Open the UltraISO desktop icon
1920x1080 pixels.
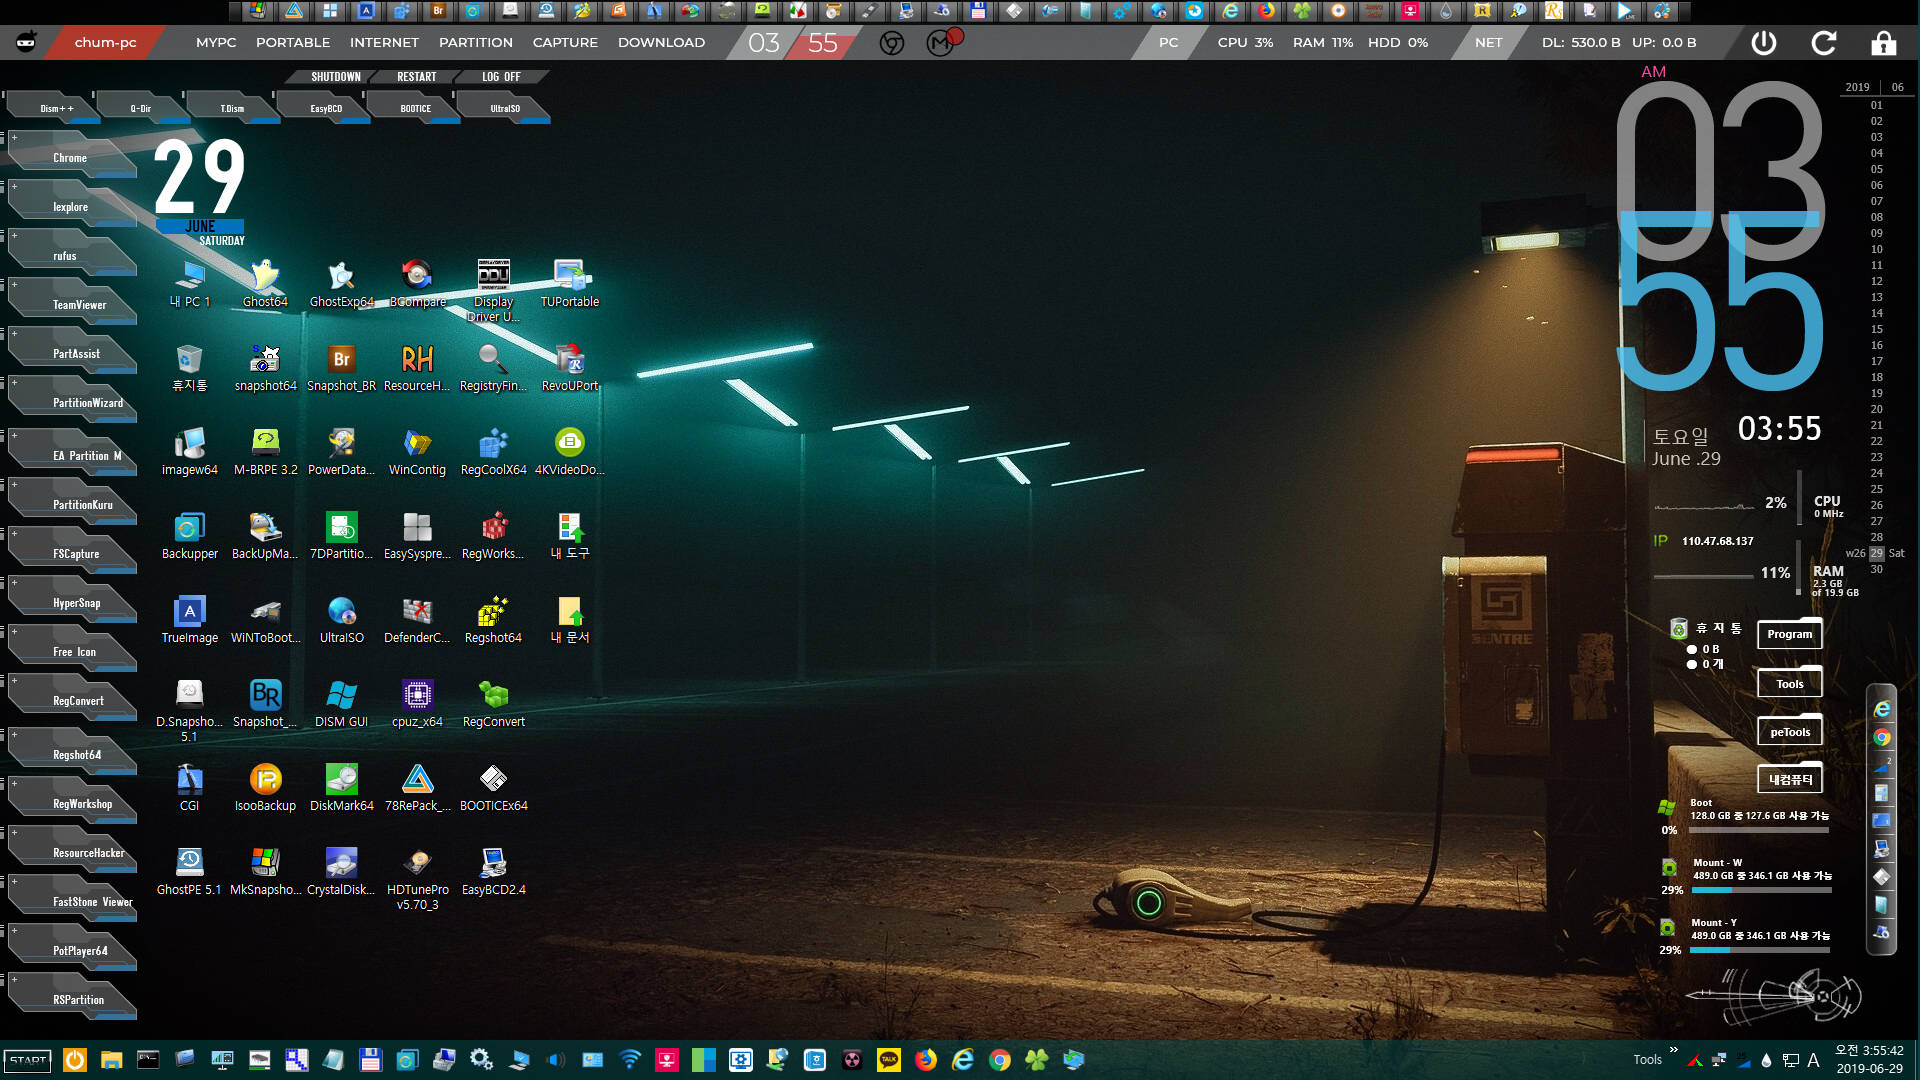(x=341, y=619)
